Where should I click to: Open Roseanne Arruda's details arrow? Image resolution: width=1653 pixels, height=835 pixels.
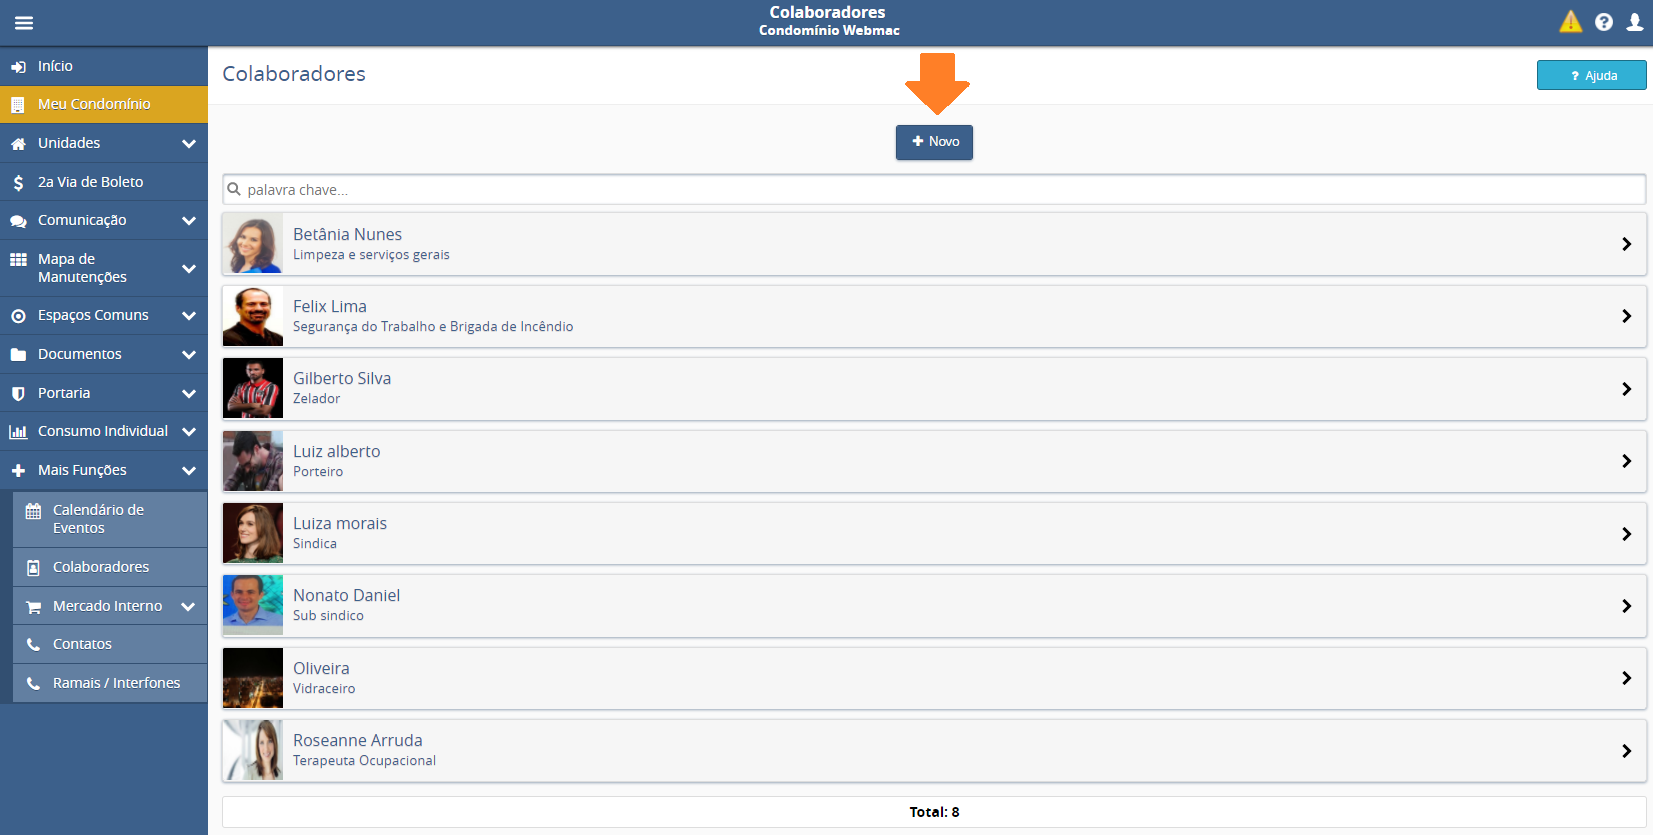pos(1626,751)
